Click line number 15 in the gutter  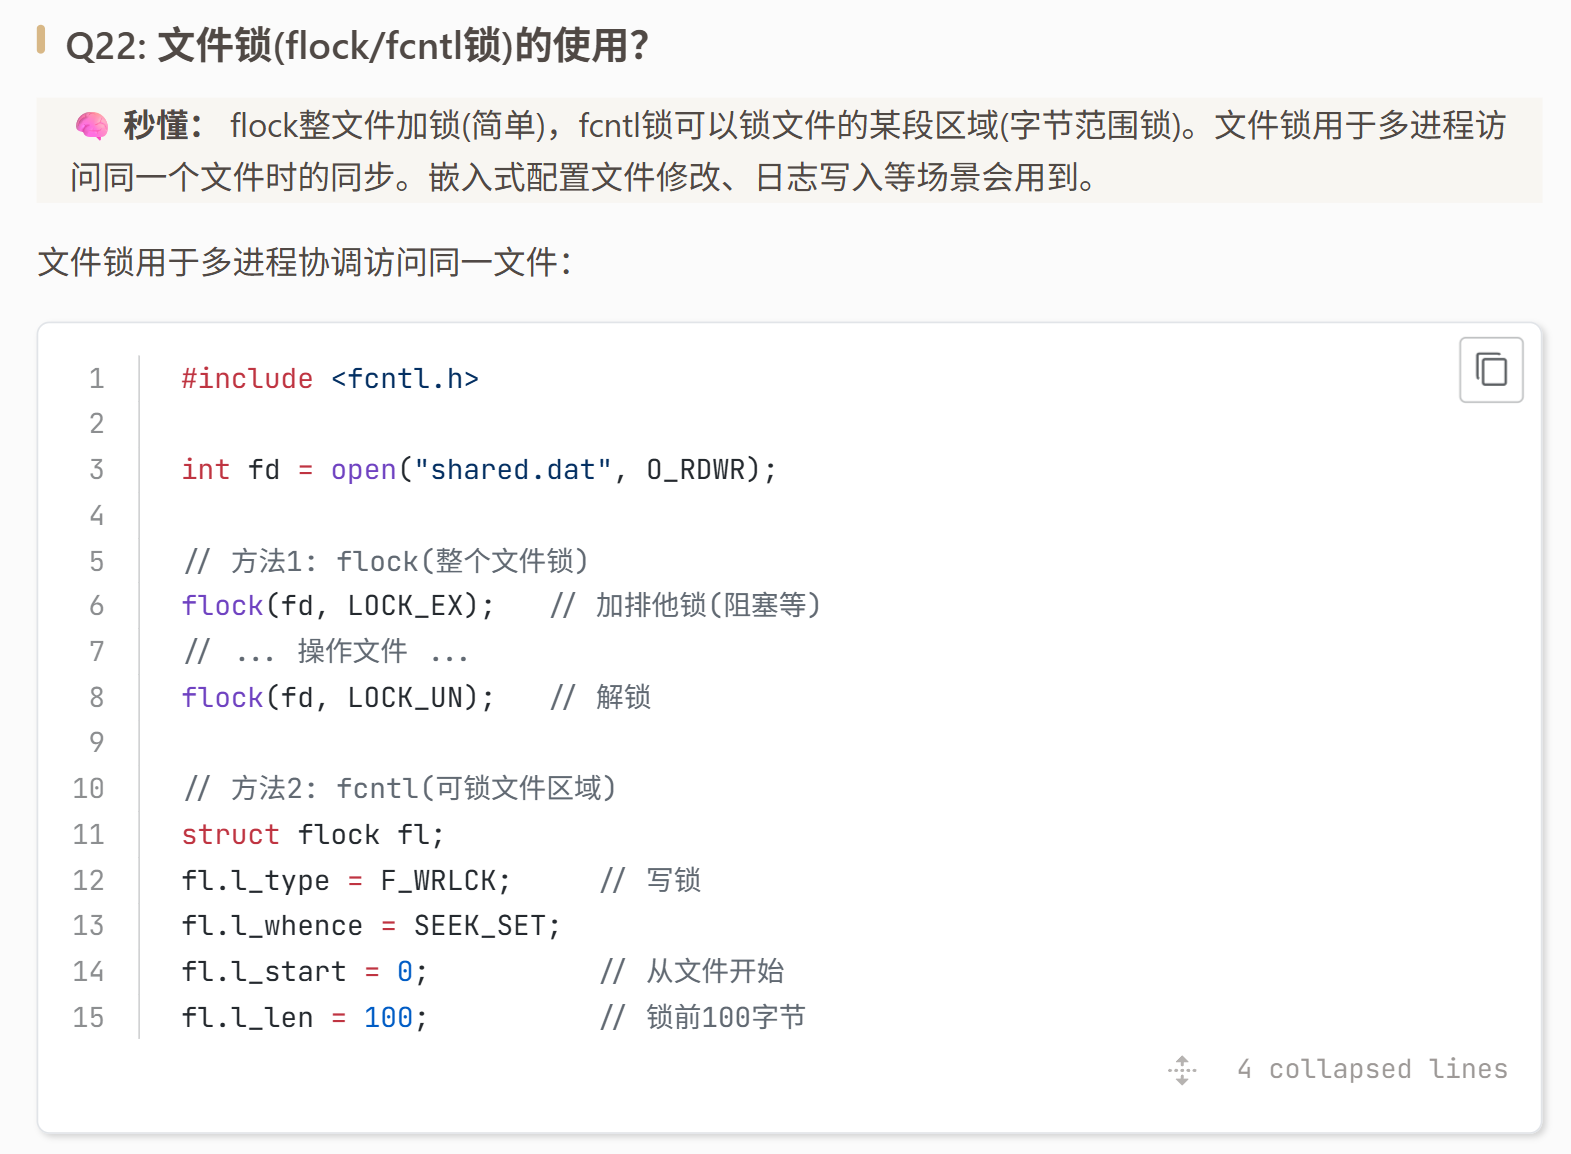(x=88, y=1017)
